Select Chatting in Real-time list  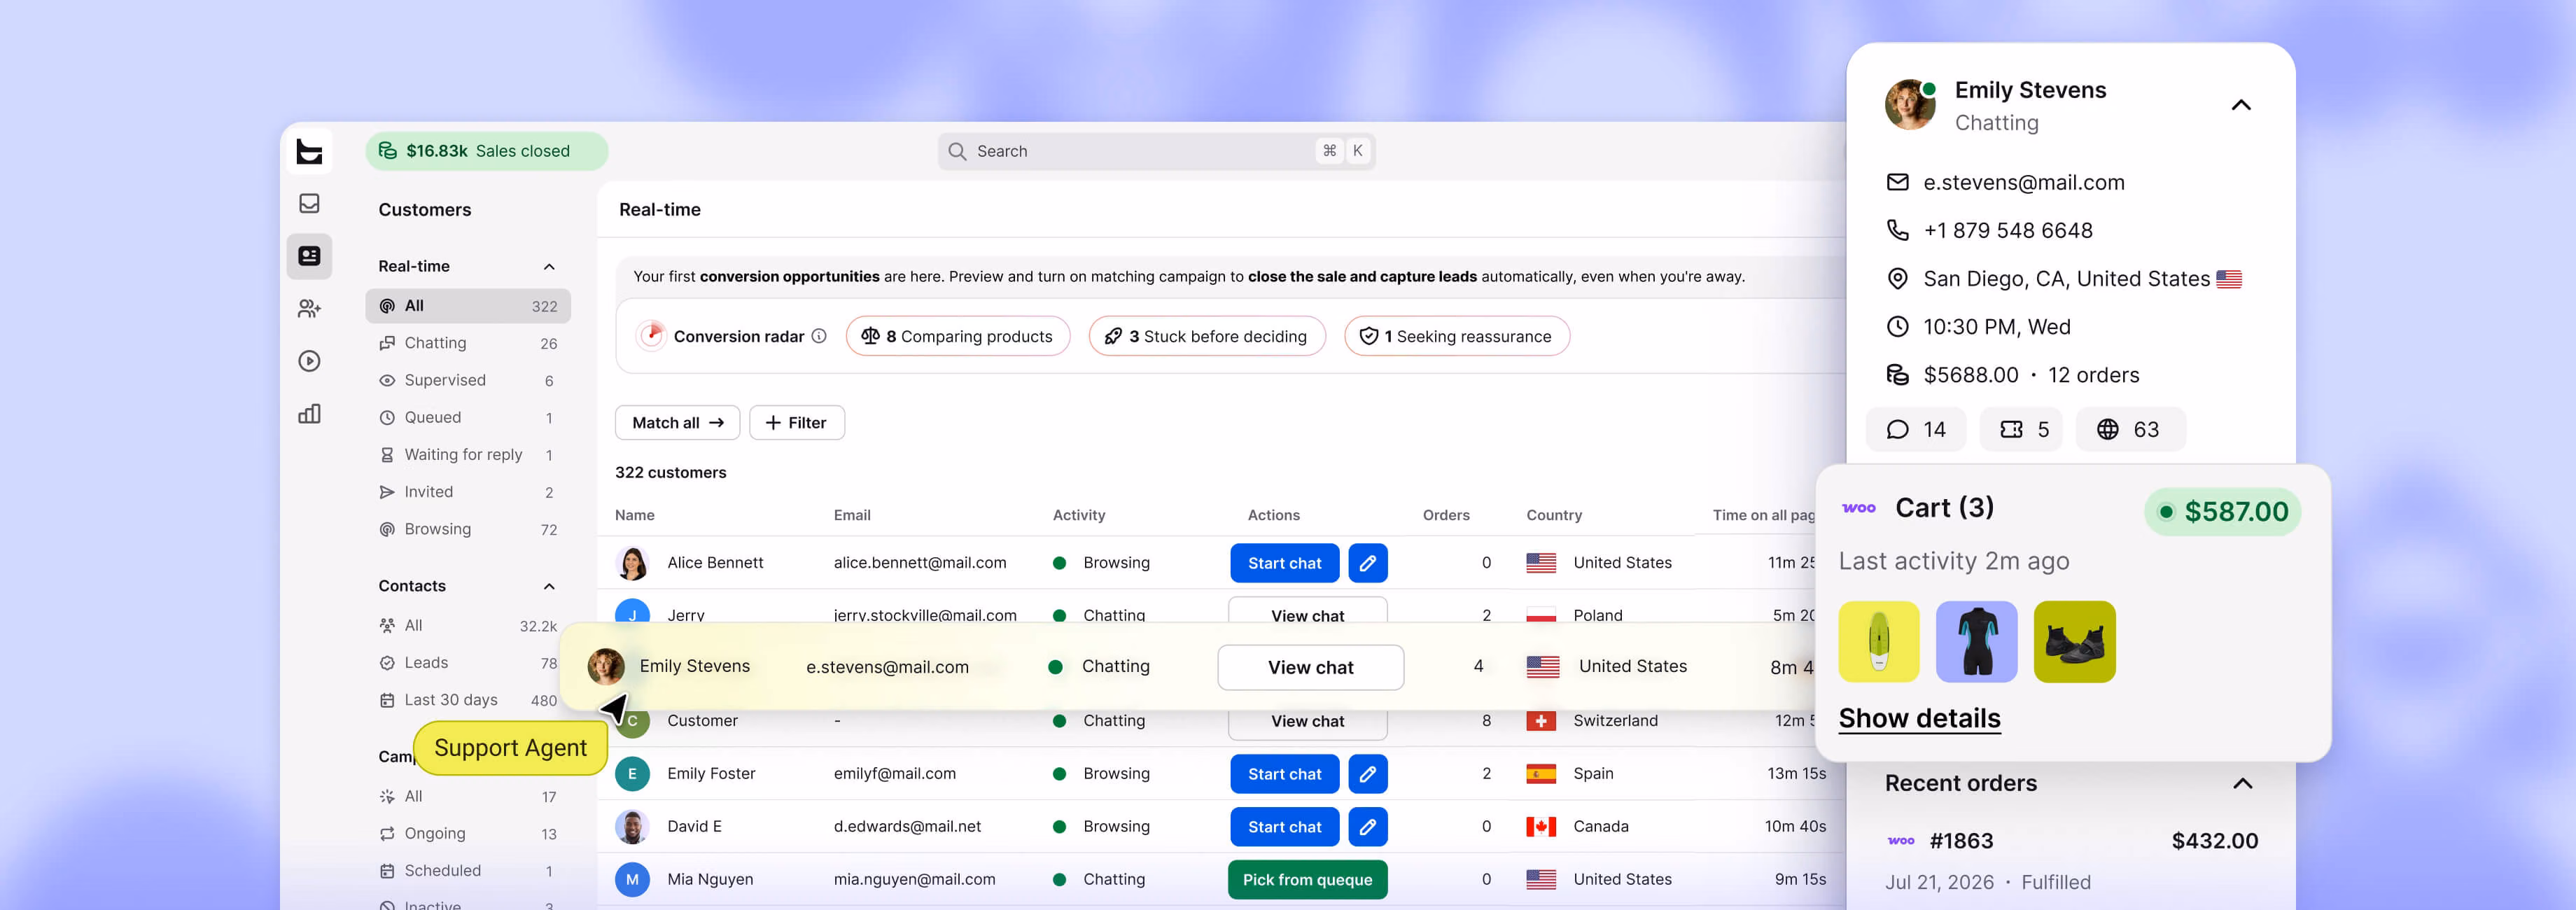coord(468,343)
